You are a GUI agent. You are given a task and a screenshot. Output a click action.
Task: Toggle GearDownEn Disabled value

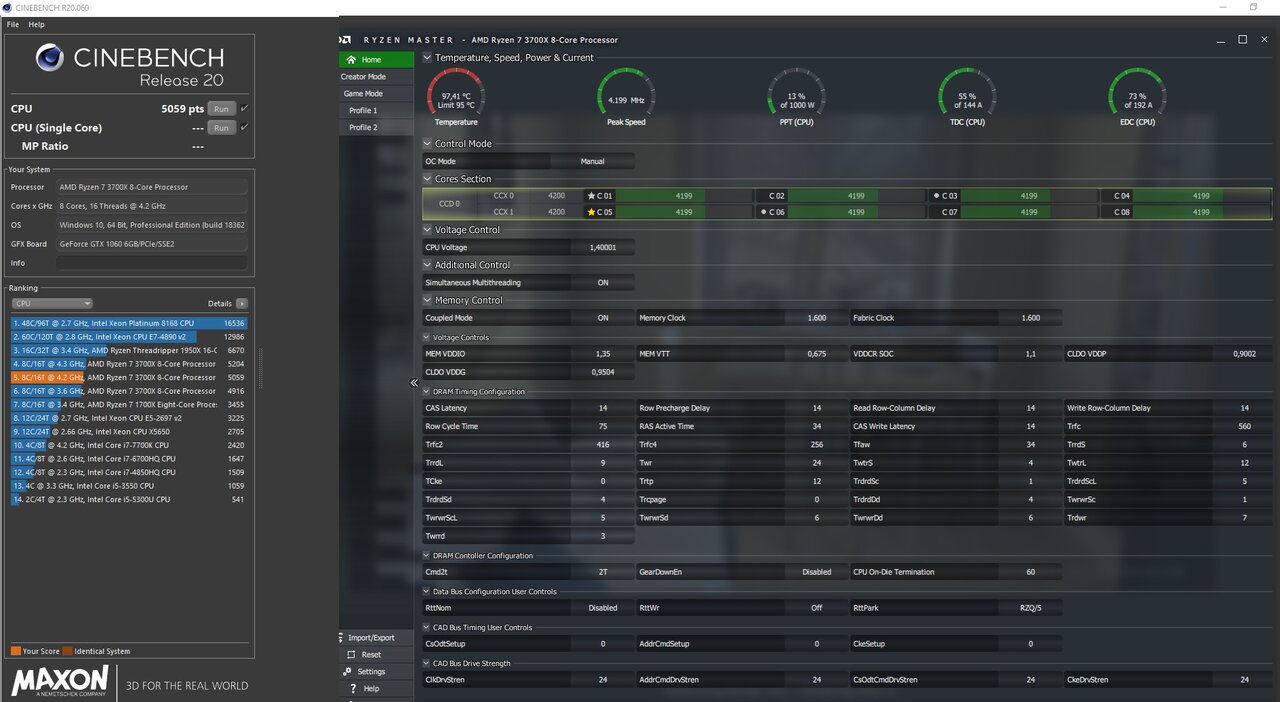coord(817,572)
